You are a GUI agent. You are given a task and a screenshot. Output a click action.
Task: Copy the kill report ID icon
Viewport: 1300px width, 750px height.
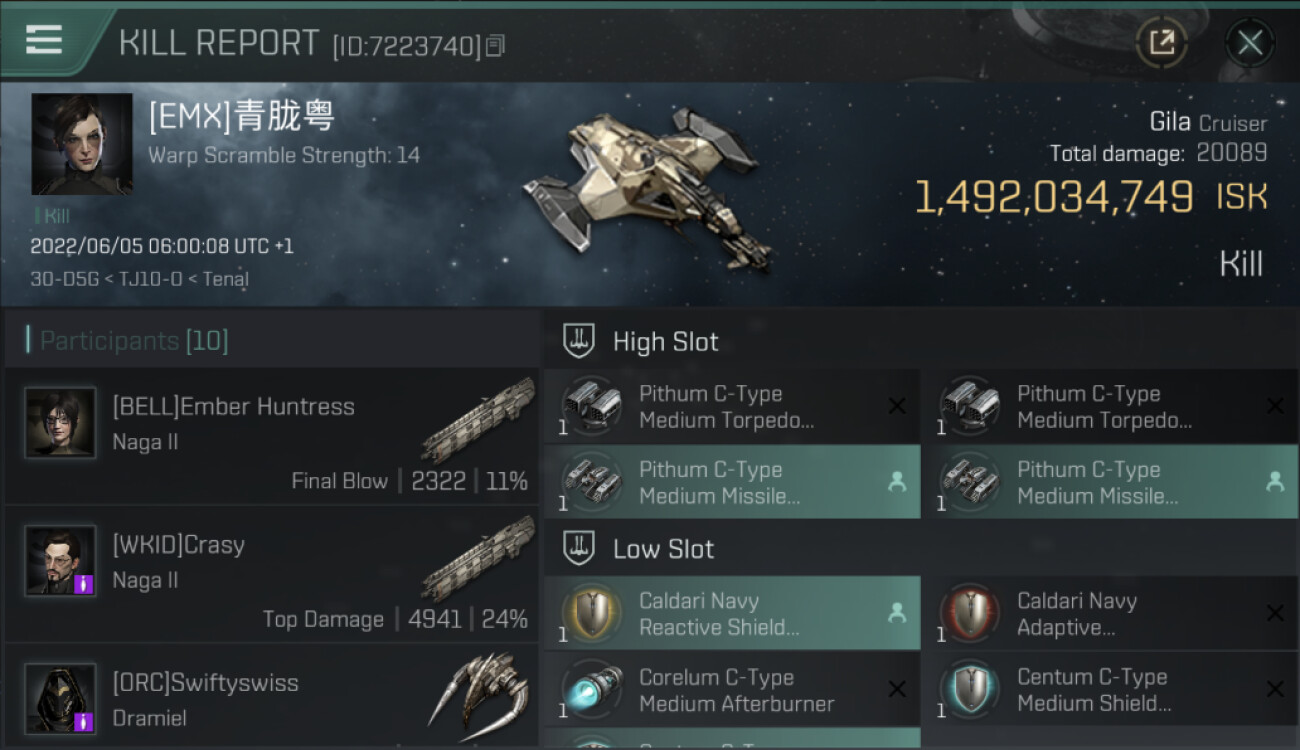tap(495, 45)
